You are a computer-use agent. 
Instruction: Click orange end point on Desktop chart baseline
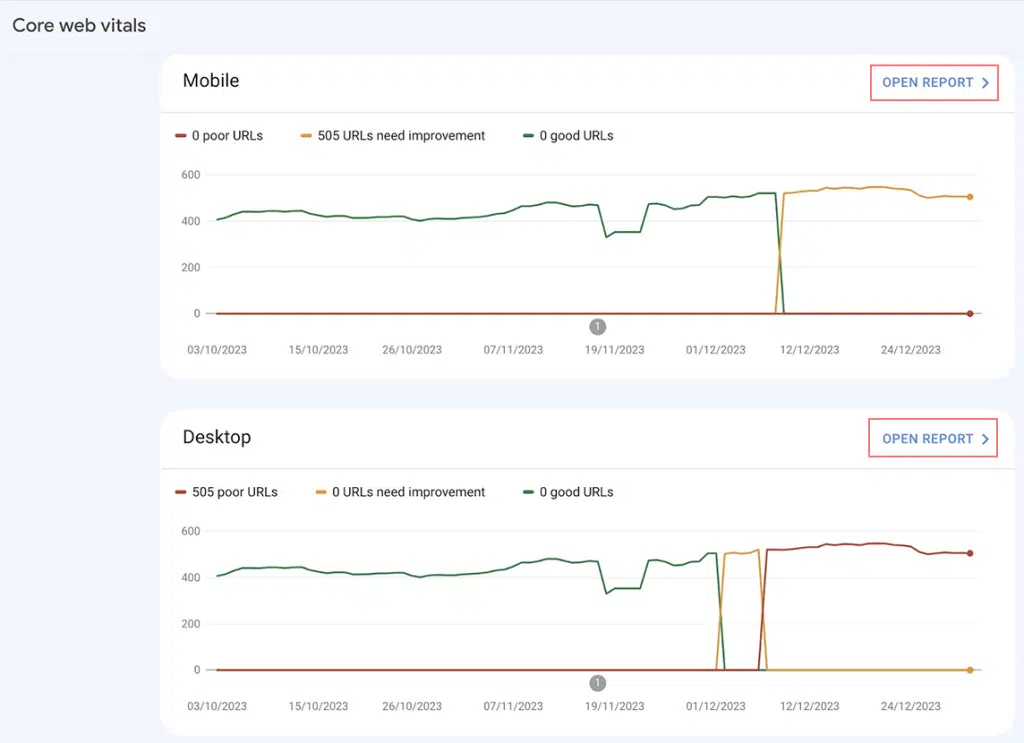pos(970,671)
